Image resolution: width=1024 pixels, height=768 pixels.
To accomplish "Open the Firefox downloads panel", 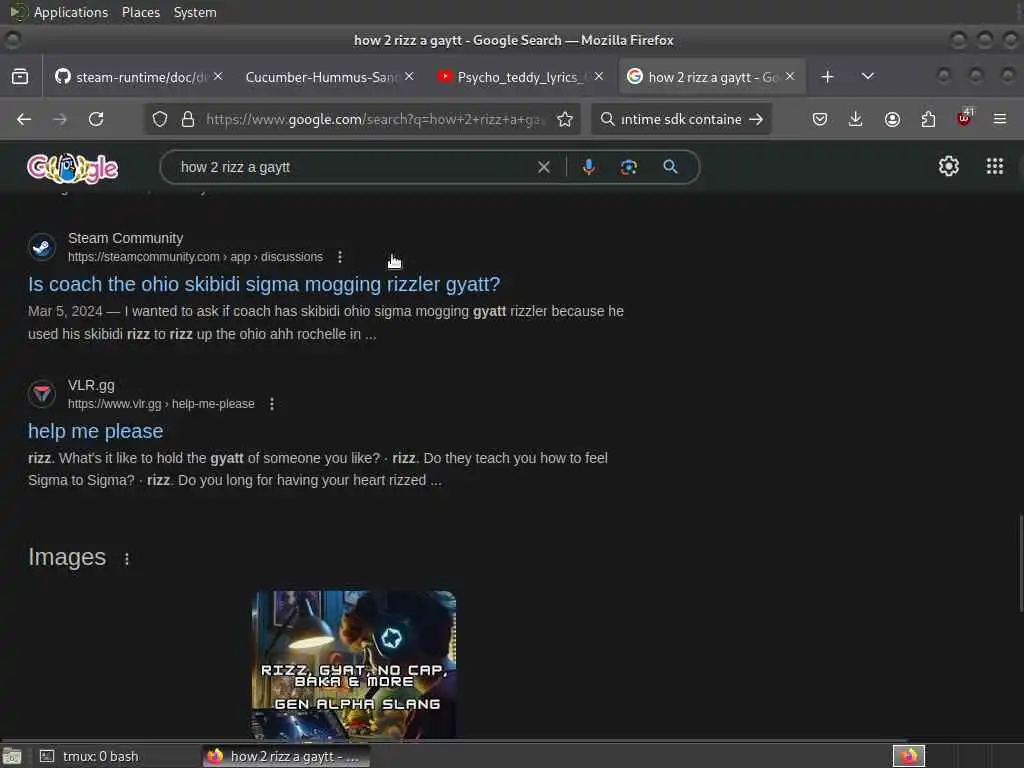I will [856, 120].
